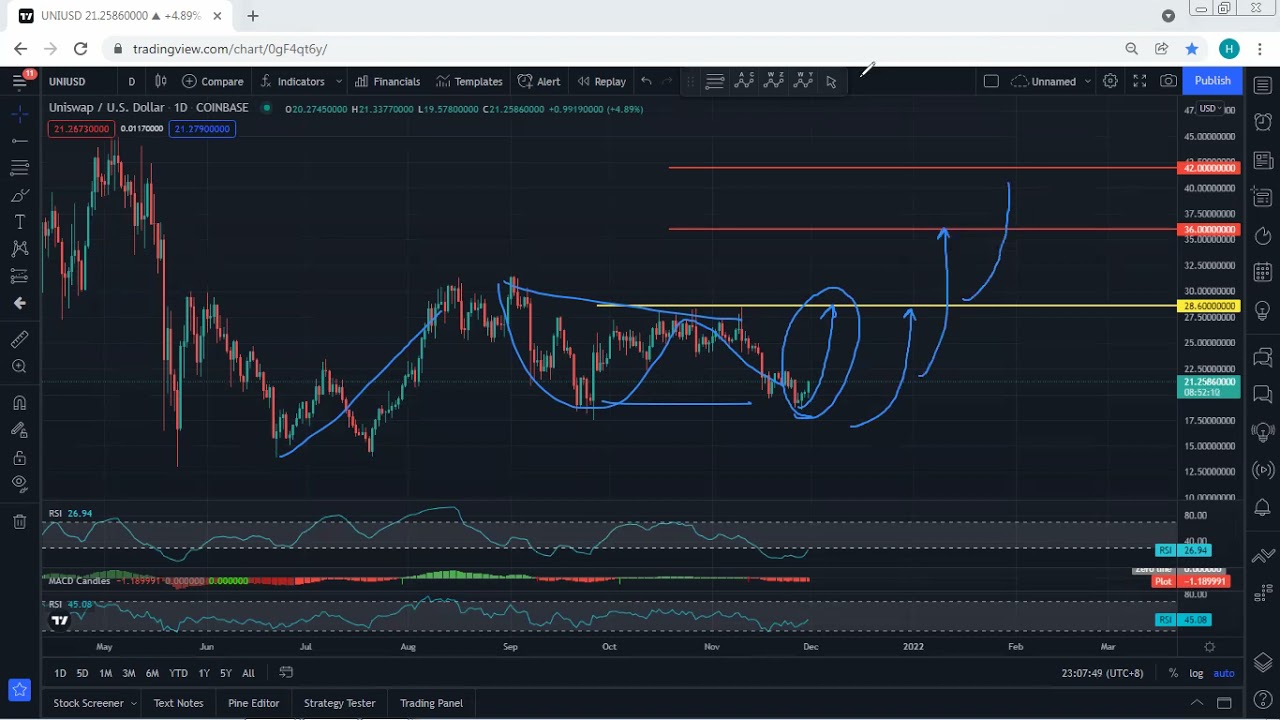1280x720 pixels.
Task: Toggle hide all drawings eye icon
Action: coord(19,484)
